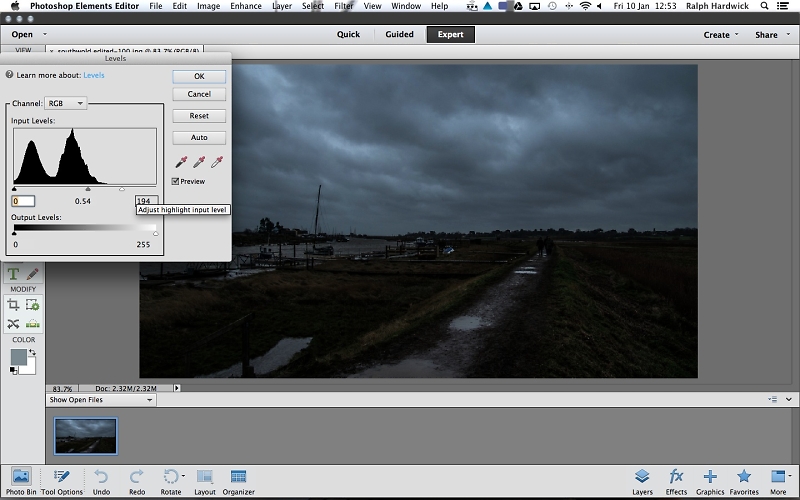Click the foreground color swatch

[18, 357]
